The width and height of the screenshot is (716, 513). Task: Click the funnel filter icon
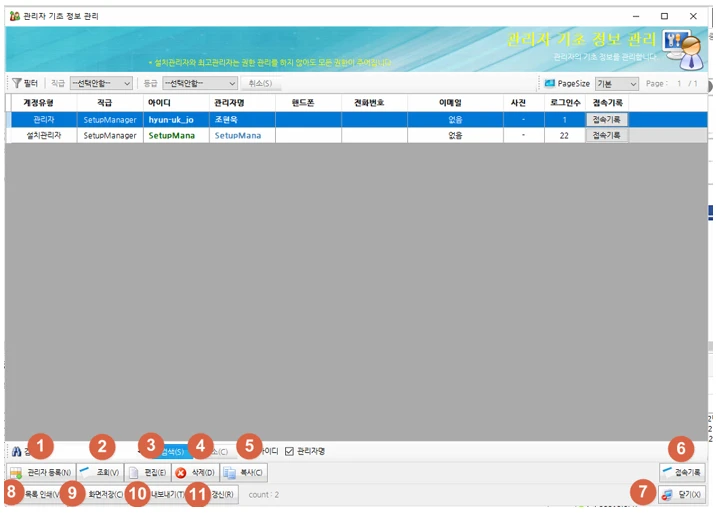tap(17, 83)
